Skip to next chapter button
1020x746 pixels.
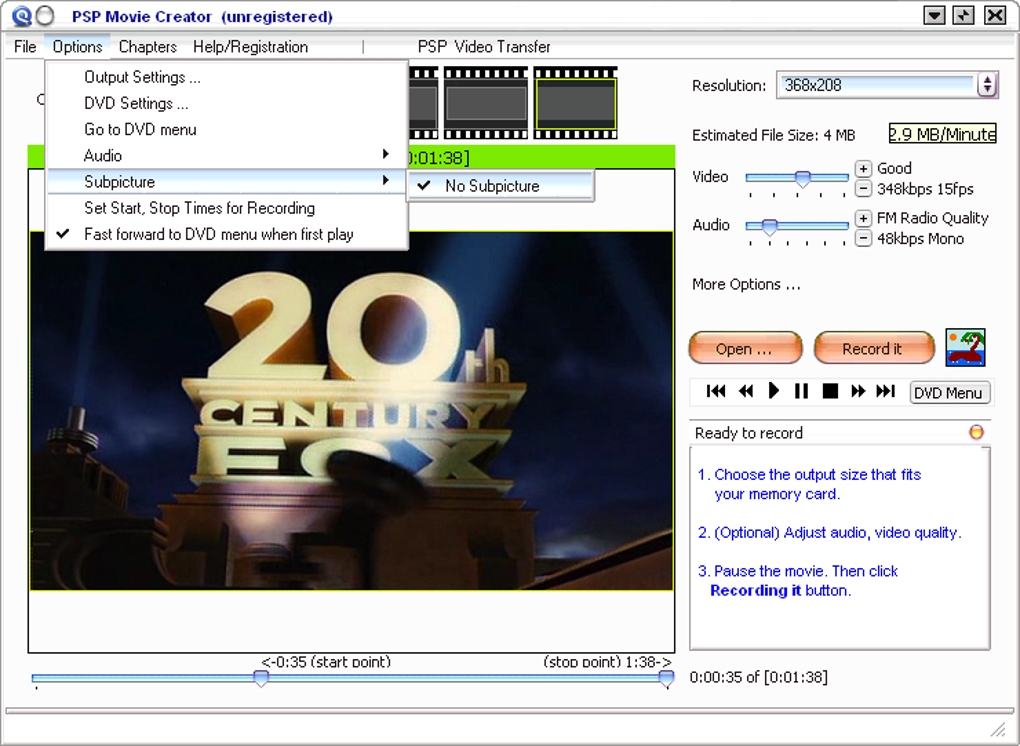(885, 391)
